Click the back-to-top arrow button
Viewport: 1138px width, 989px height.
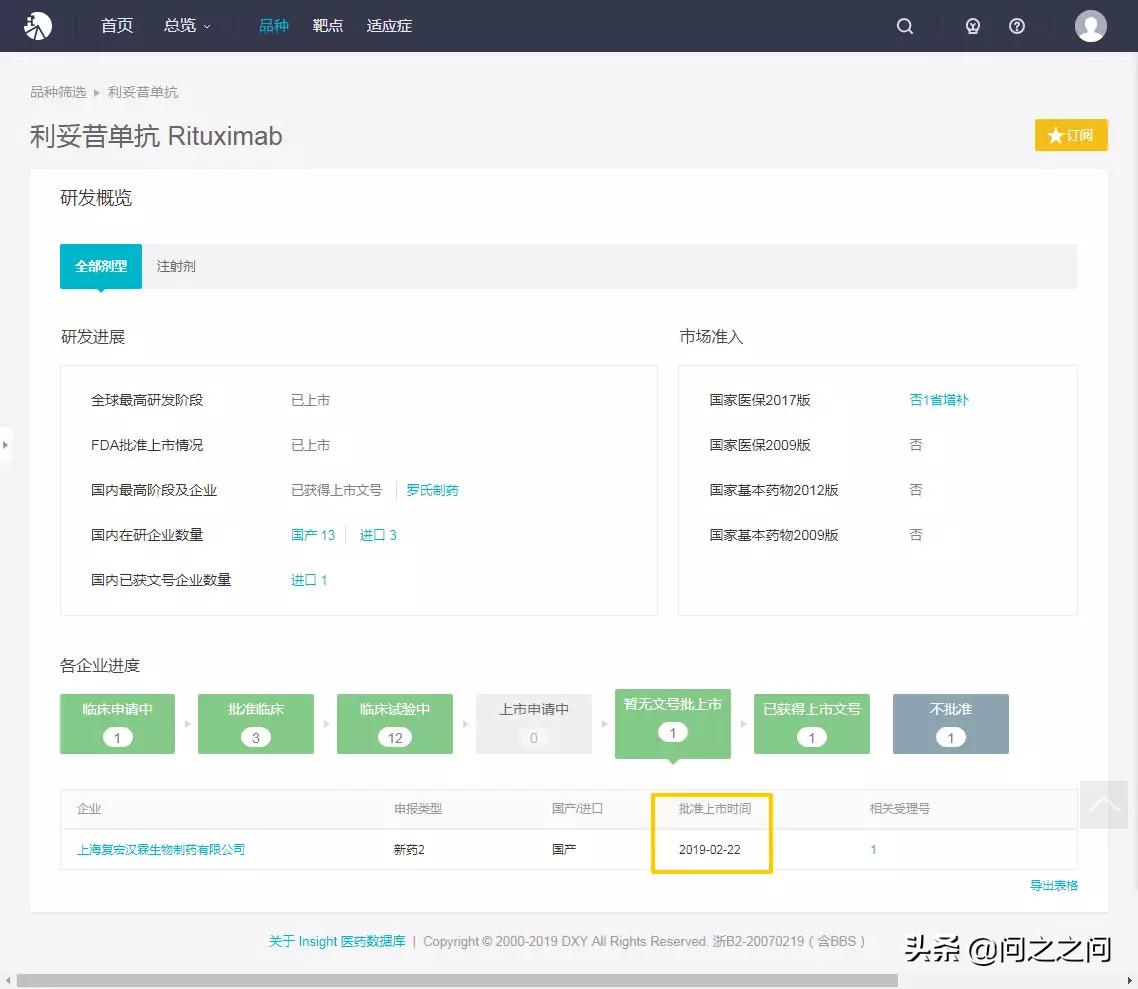click(x=1103, y=805)
